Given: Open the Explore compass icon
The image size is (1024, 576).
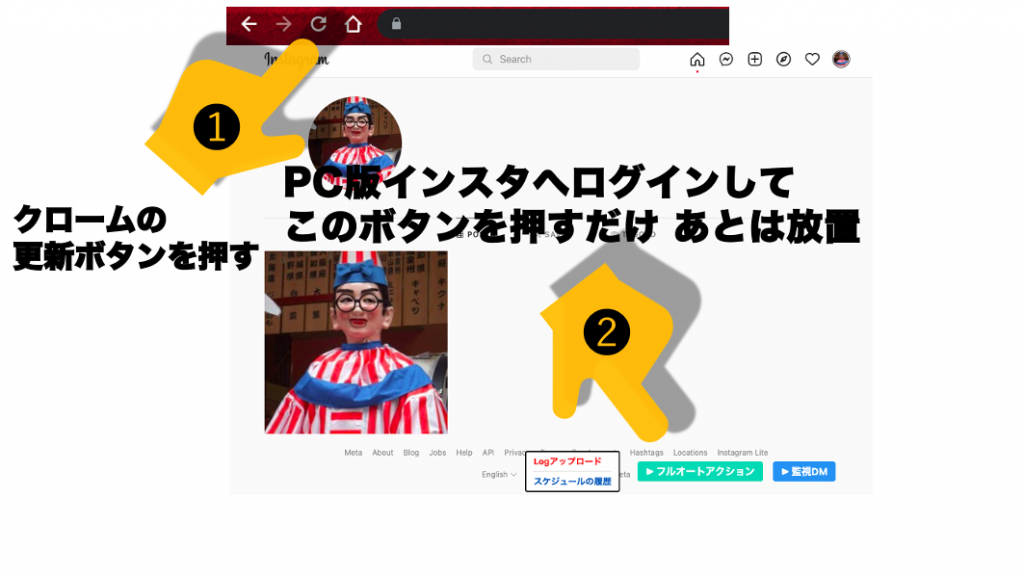Looking at the screenshot, I should click(x=784, y=59).
